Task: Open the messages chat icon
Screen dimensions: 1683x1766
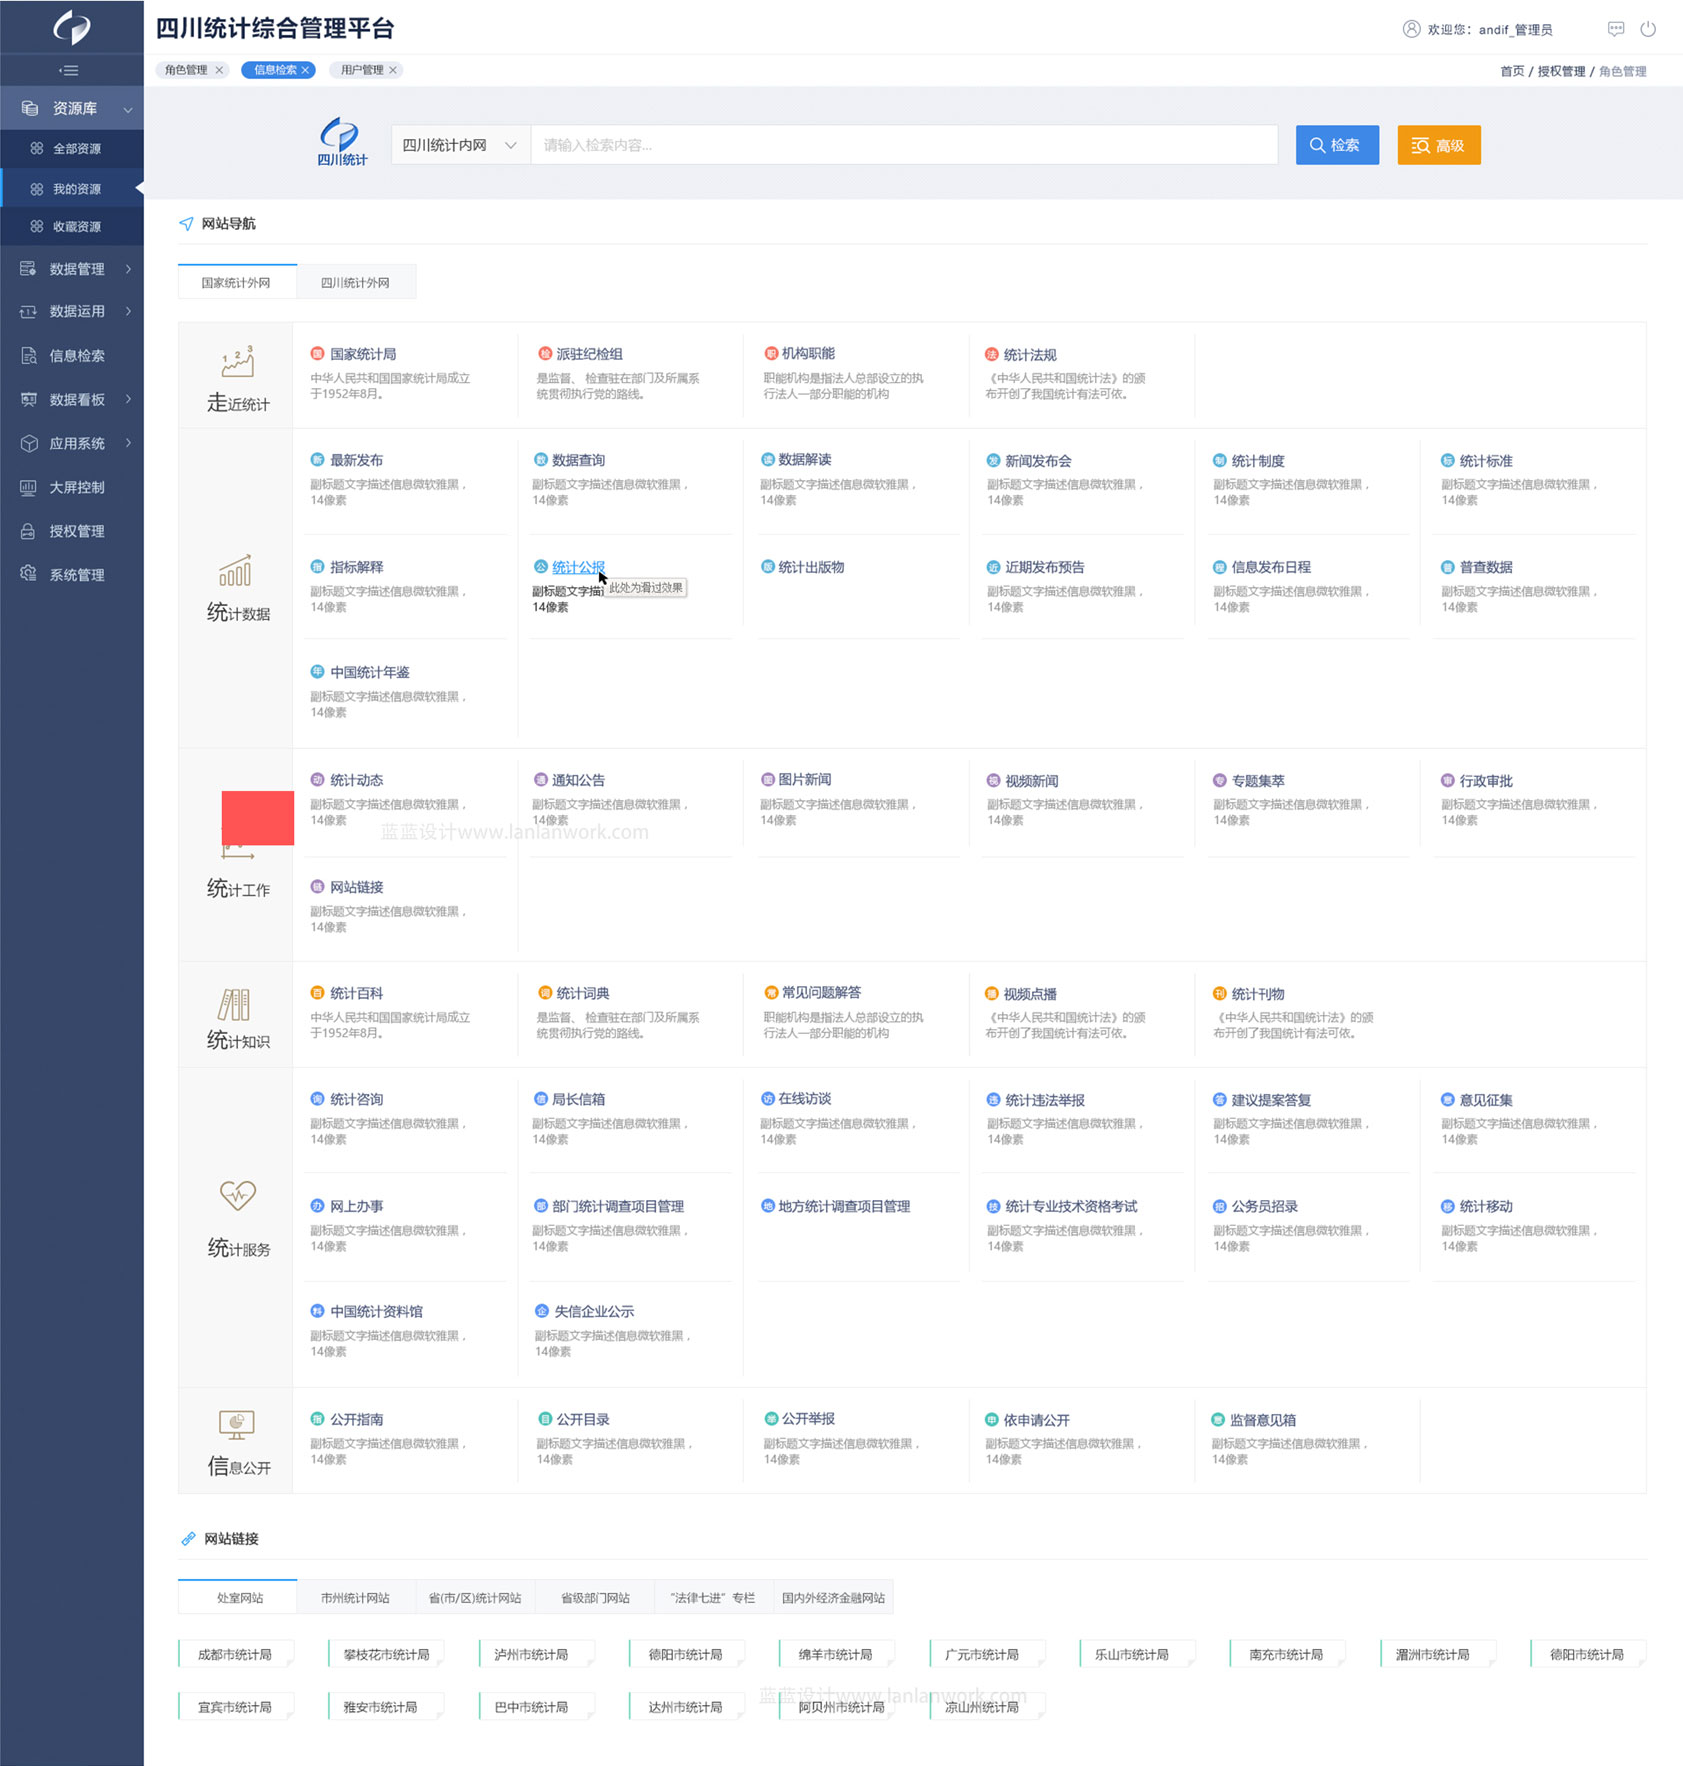Action: pos(1615,29)
